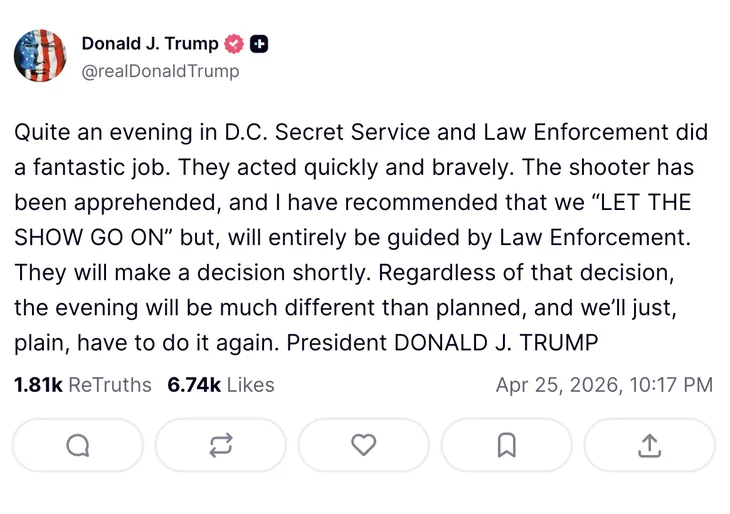
Task: Click the black plus badge beside the name
Action: (x=259, y=44)
